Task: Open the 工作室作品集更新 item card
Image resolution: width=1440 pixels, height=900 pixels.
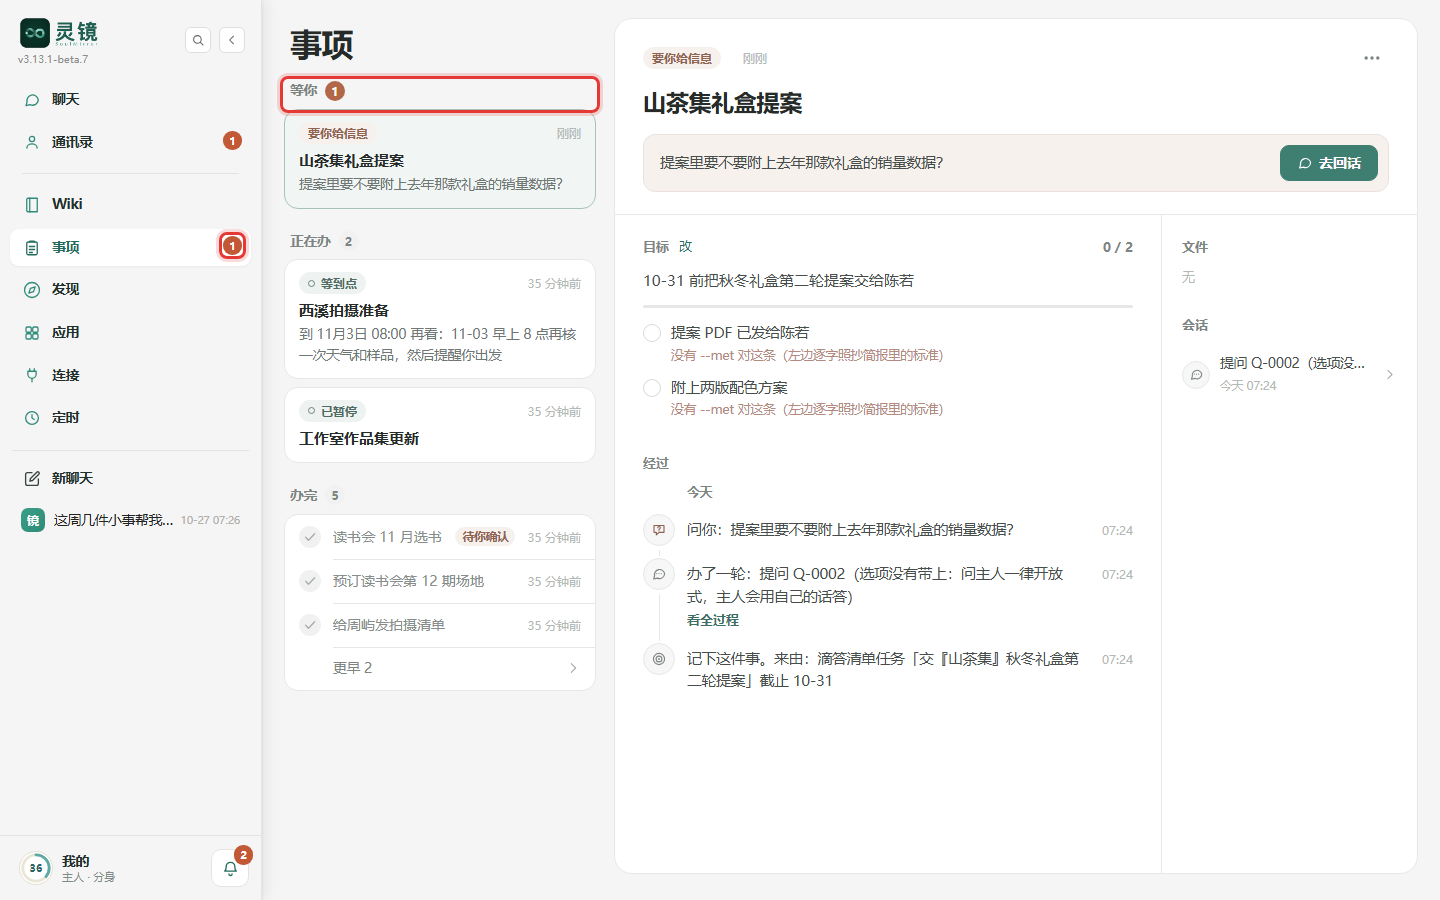Action: click(440, 425)
